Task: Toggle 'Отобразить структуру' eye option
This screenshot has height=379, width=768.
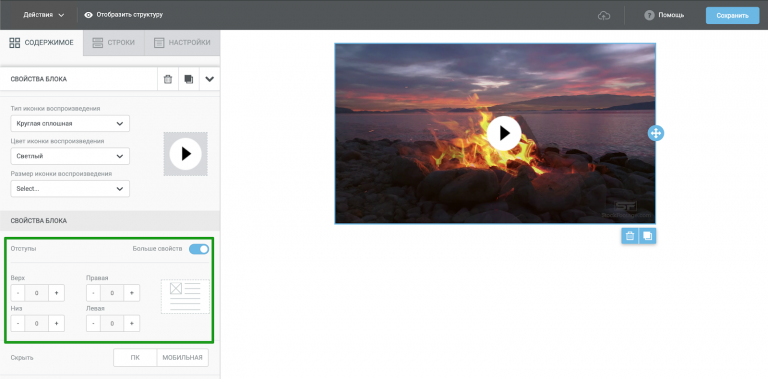Action: 123,15
